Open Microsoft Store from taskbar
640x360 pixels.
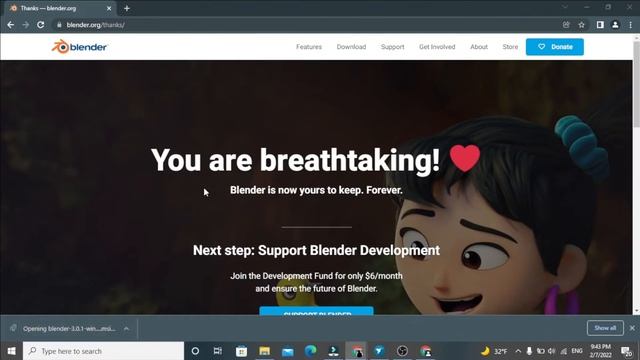(241, 351)
